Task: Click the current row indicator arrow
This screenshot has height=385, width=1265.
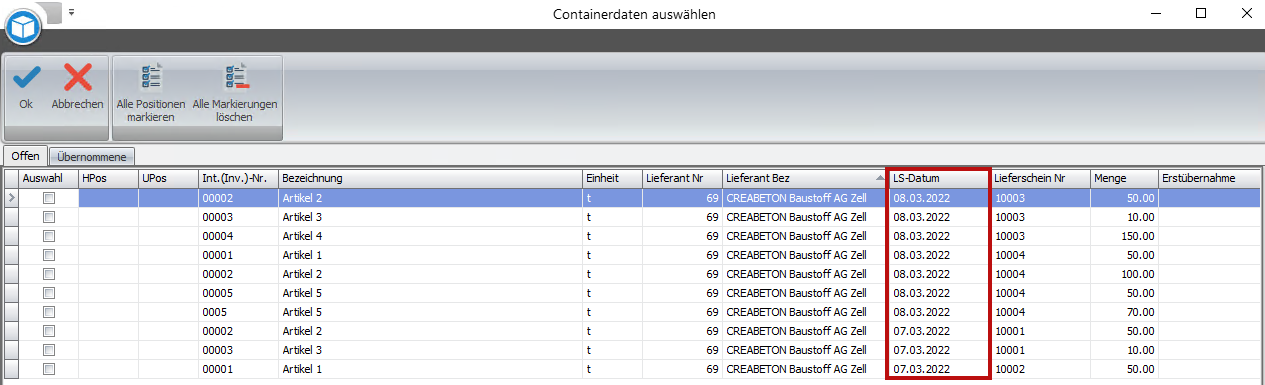Action: (11, 198)
